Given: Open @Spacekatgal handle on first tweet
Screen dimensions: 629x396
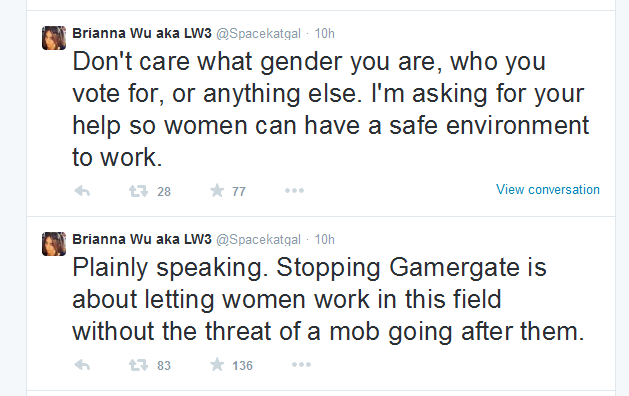Looking at the screenshot, I should coord(258,34).
